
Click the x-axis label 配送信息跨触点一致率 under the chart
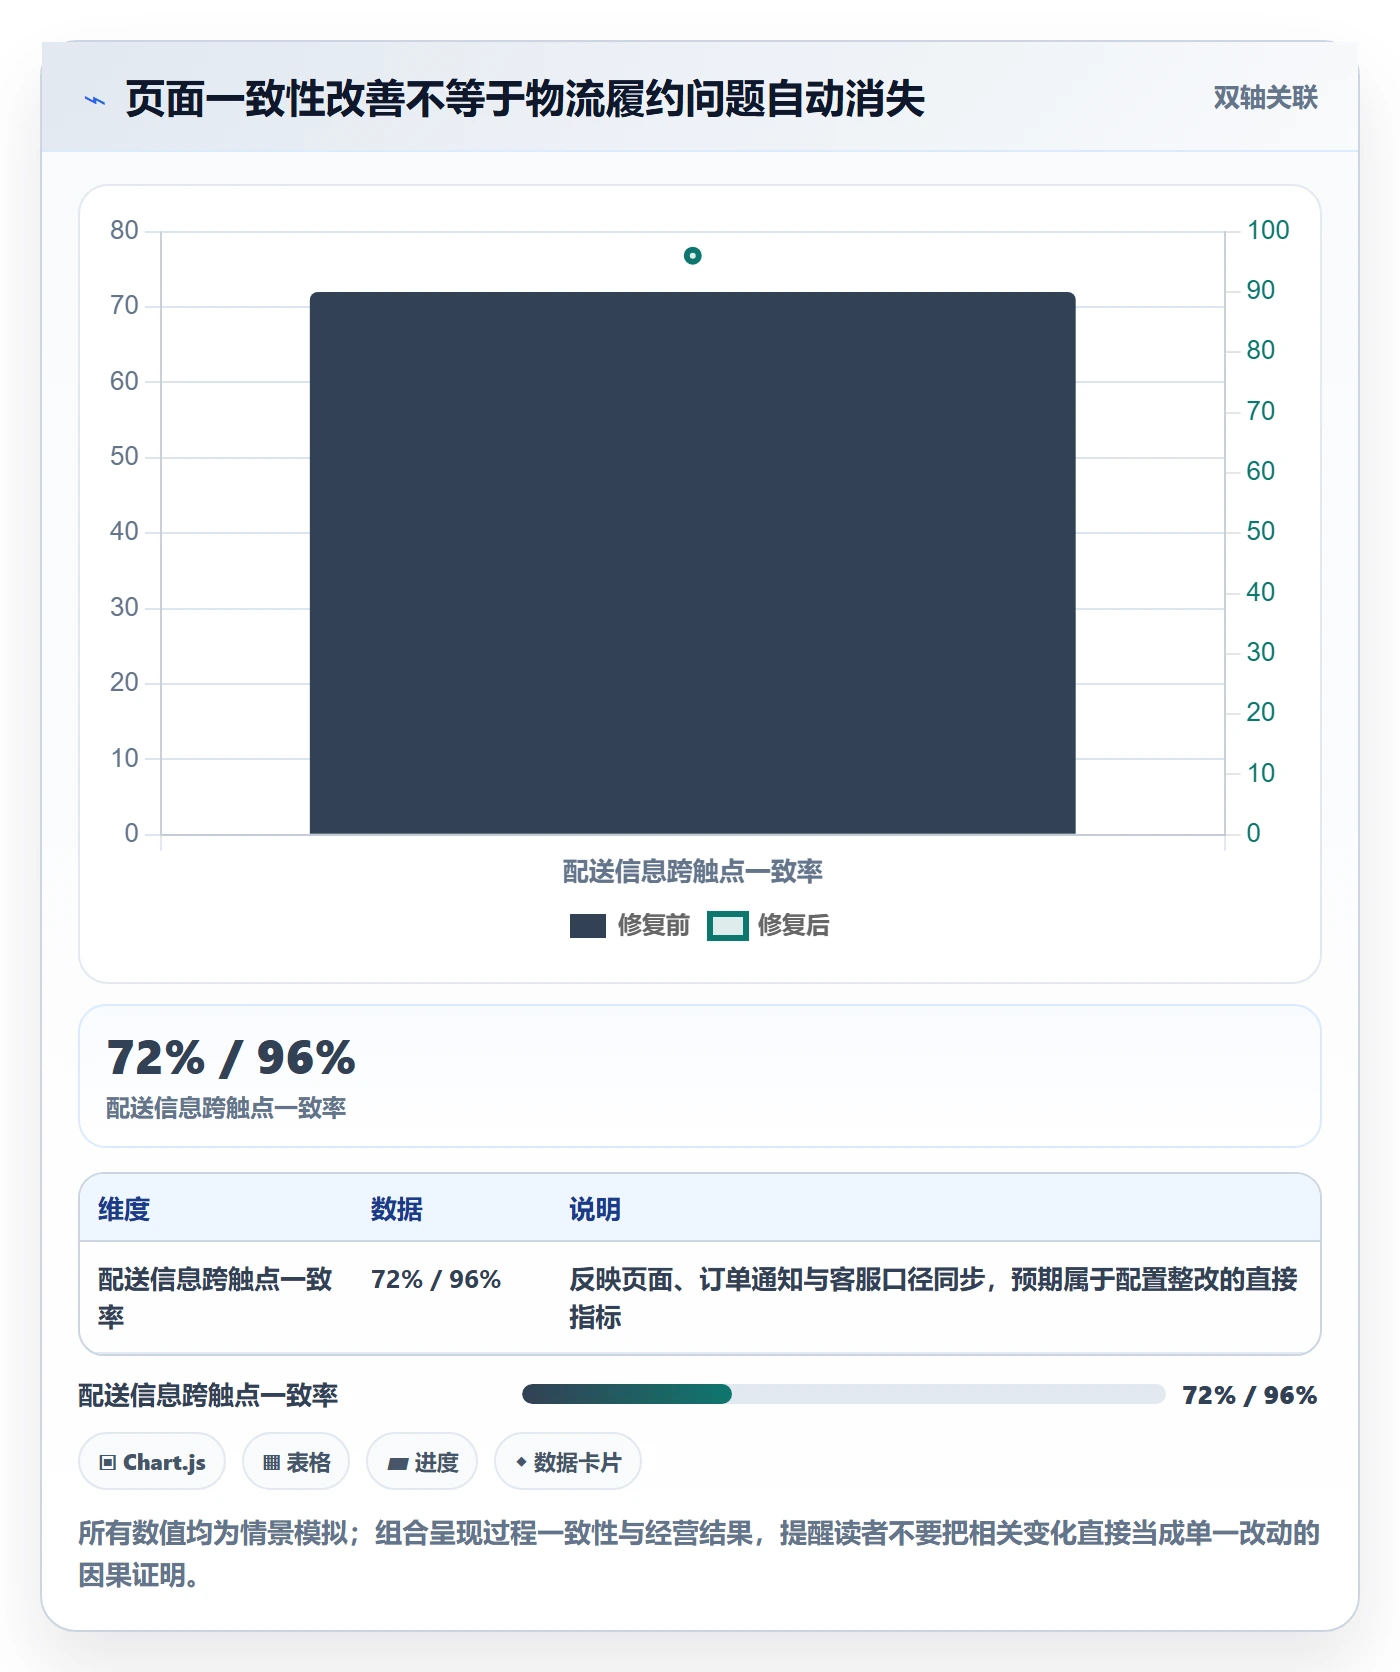coord(692,871)
